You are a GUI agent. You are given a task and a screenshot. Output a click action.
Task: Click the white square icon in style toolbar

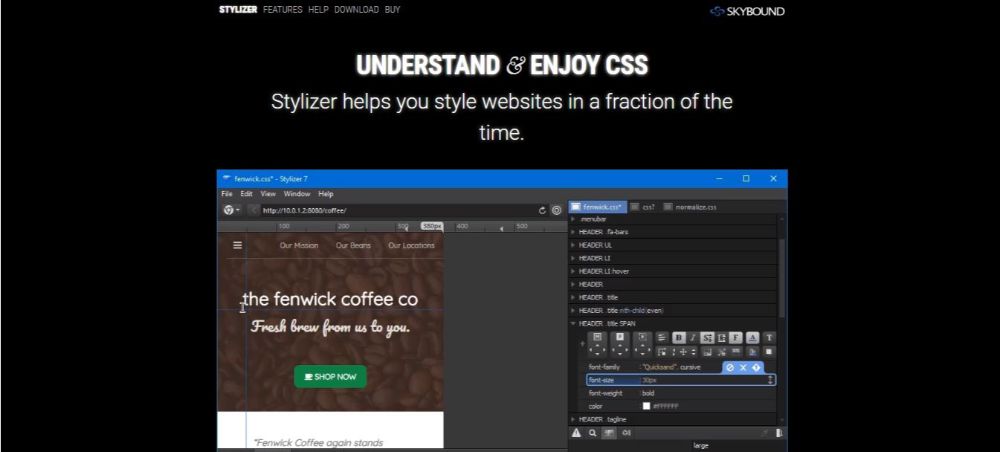[x=769, y=351]
